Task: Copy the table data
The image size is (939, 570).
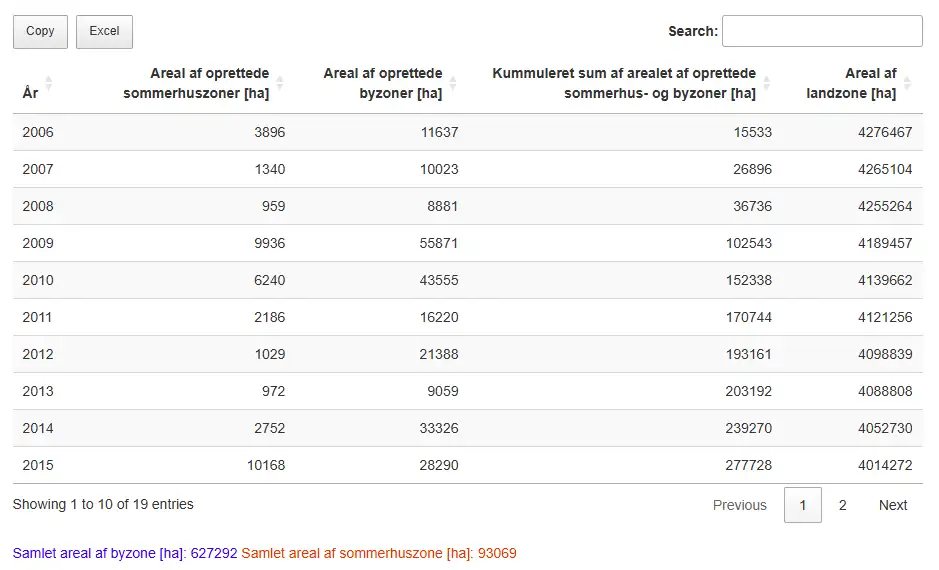Action: coord(40,32)
